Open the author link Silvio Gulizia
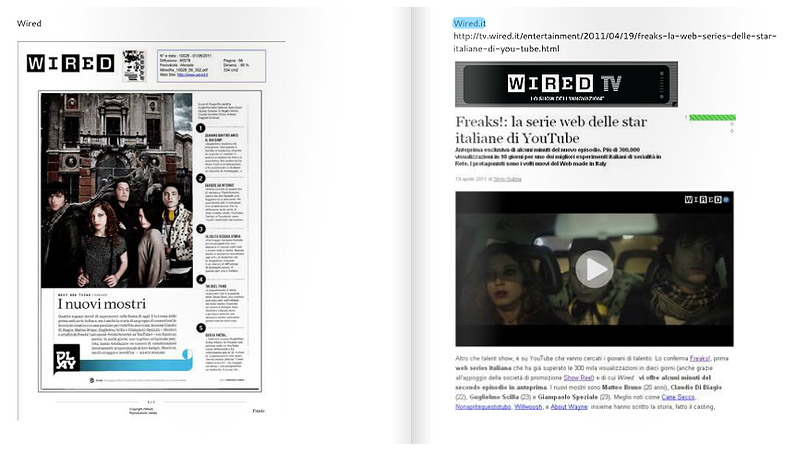801x452 pixels. (x=507, y=179)
